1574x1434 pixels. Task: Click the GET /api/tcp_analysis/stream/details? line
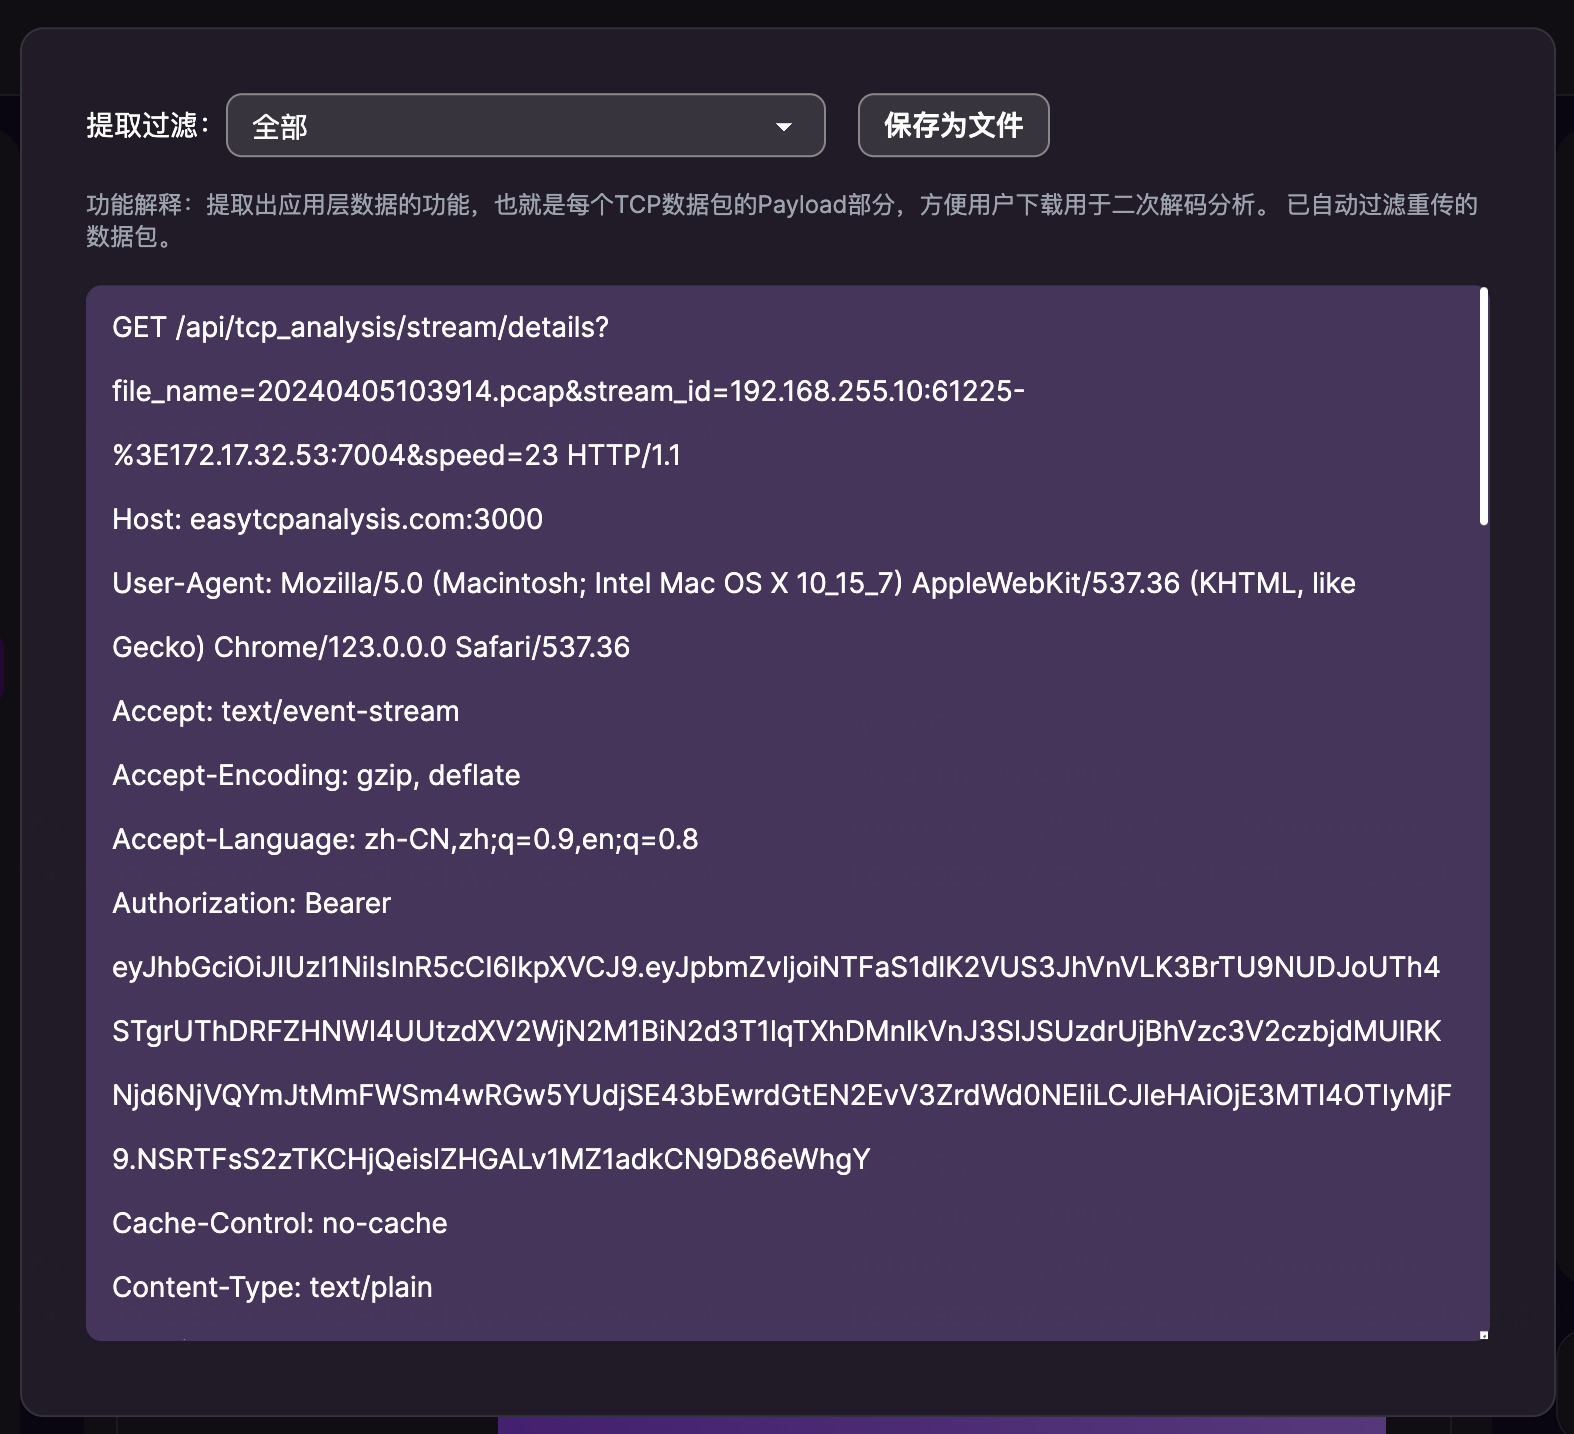point(360,327)
